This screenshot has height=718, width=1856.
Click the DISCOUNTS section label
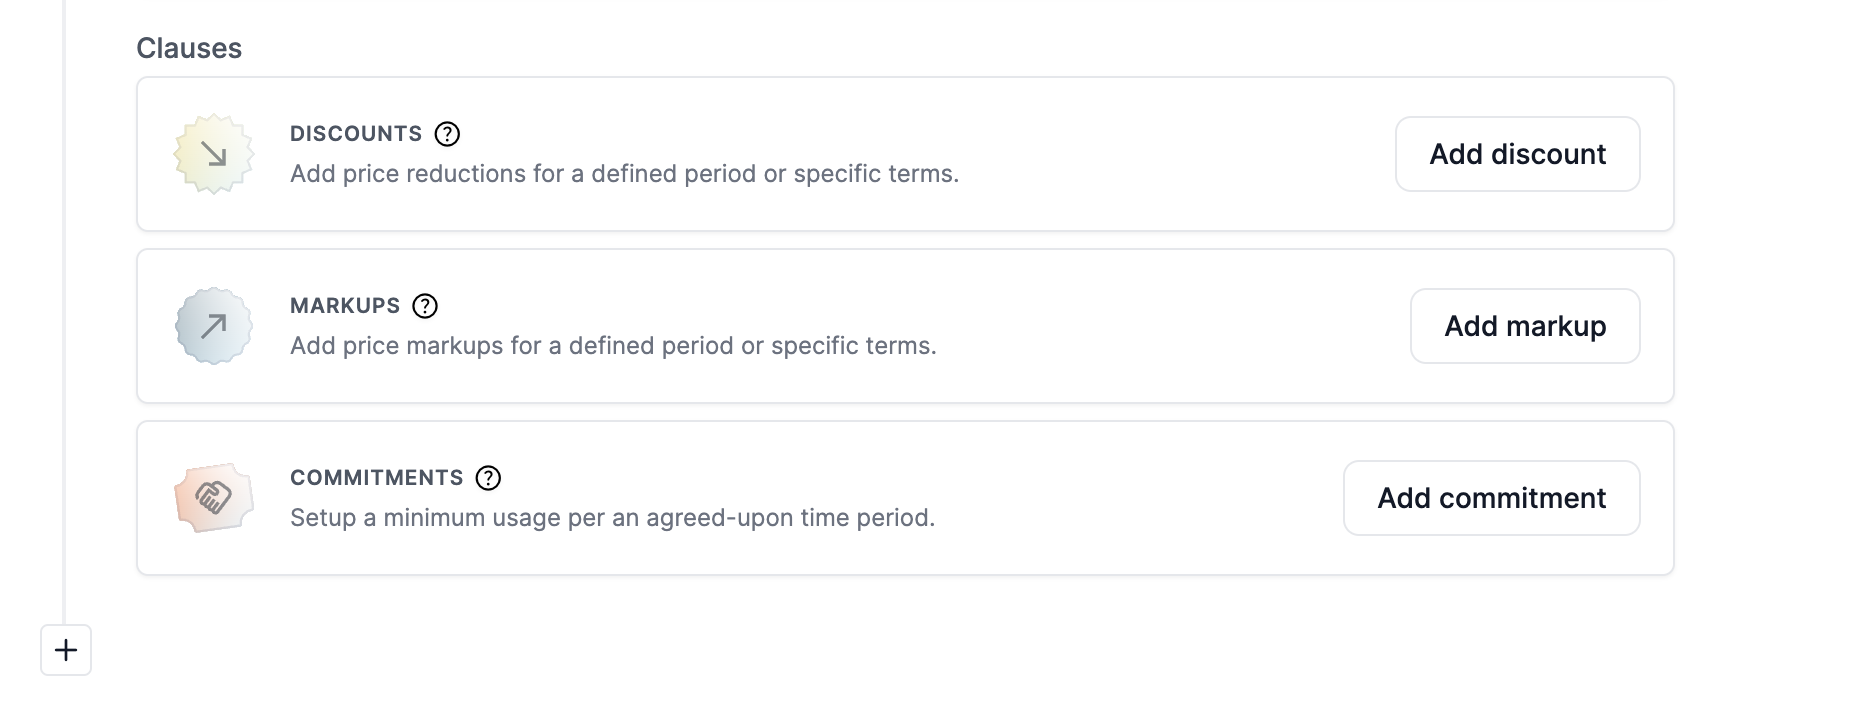[x=356, y=134]
